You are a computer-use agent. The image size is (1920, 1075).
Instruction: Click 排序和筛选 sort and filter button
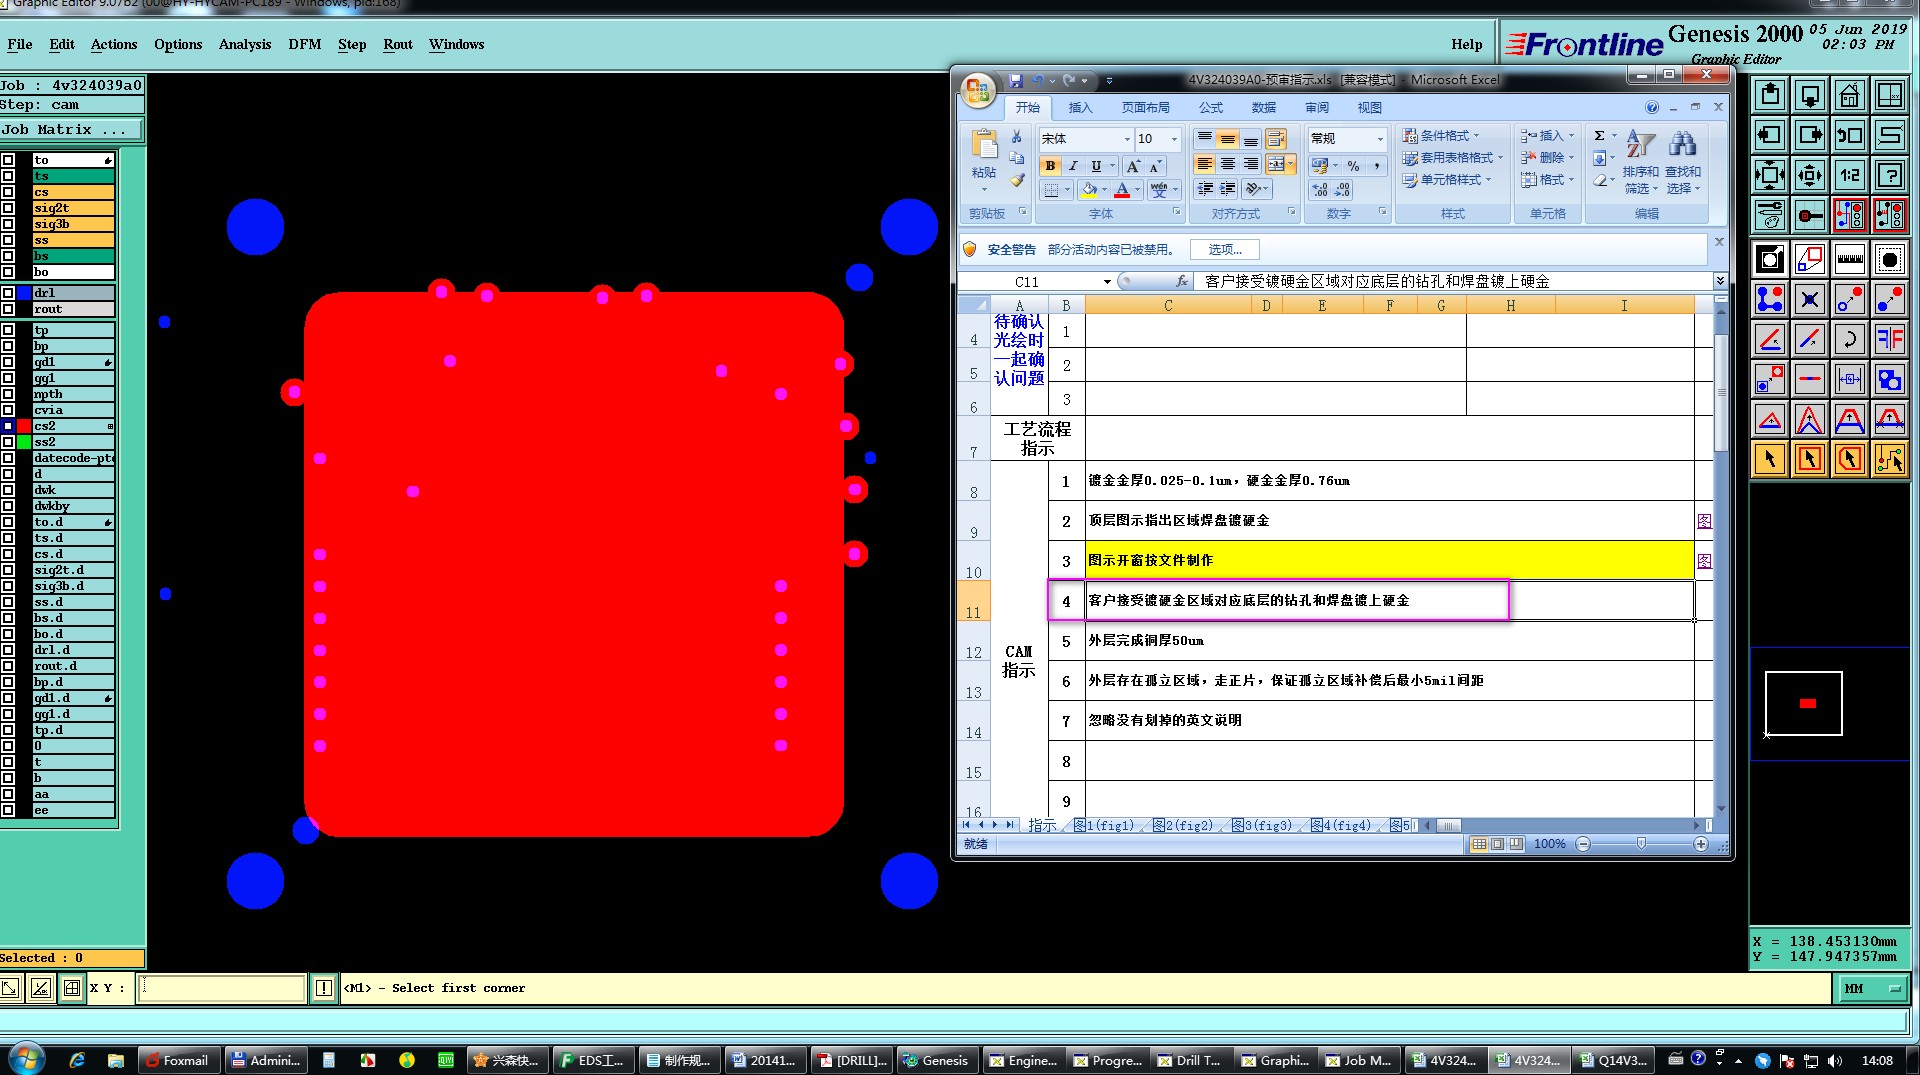tap(1640, 160)
